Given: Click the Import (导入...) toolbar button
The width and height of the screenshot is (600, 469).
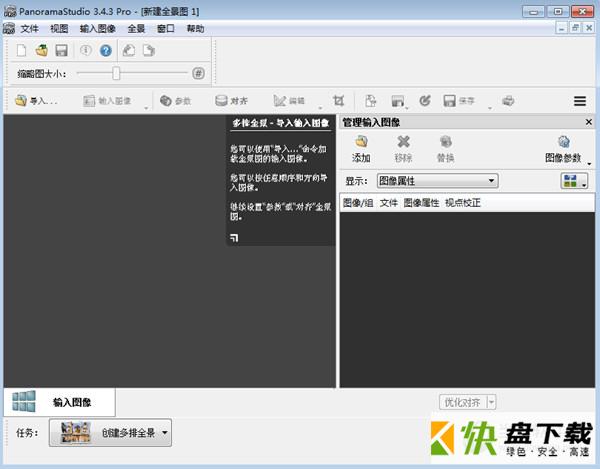Looking at the screenshot, I should [x=36, y=101].
